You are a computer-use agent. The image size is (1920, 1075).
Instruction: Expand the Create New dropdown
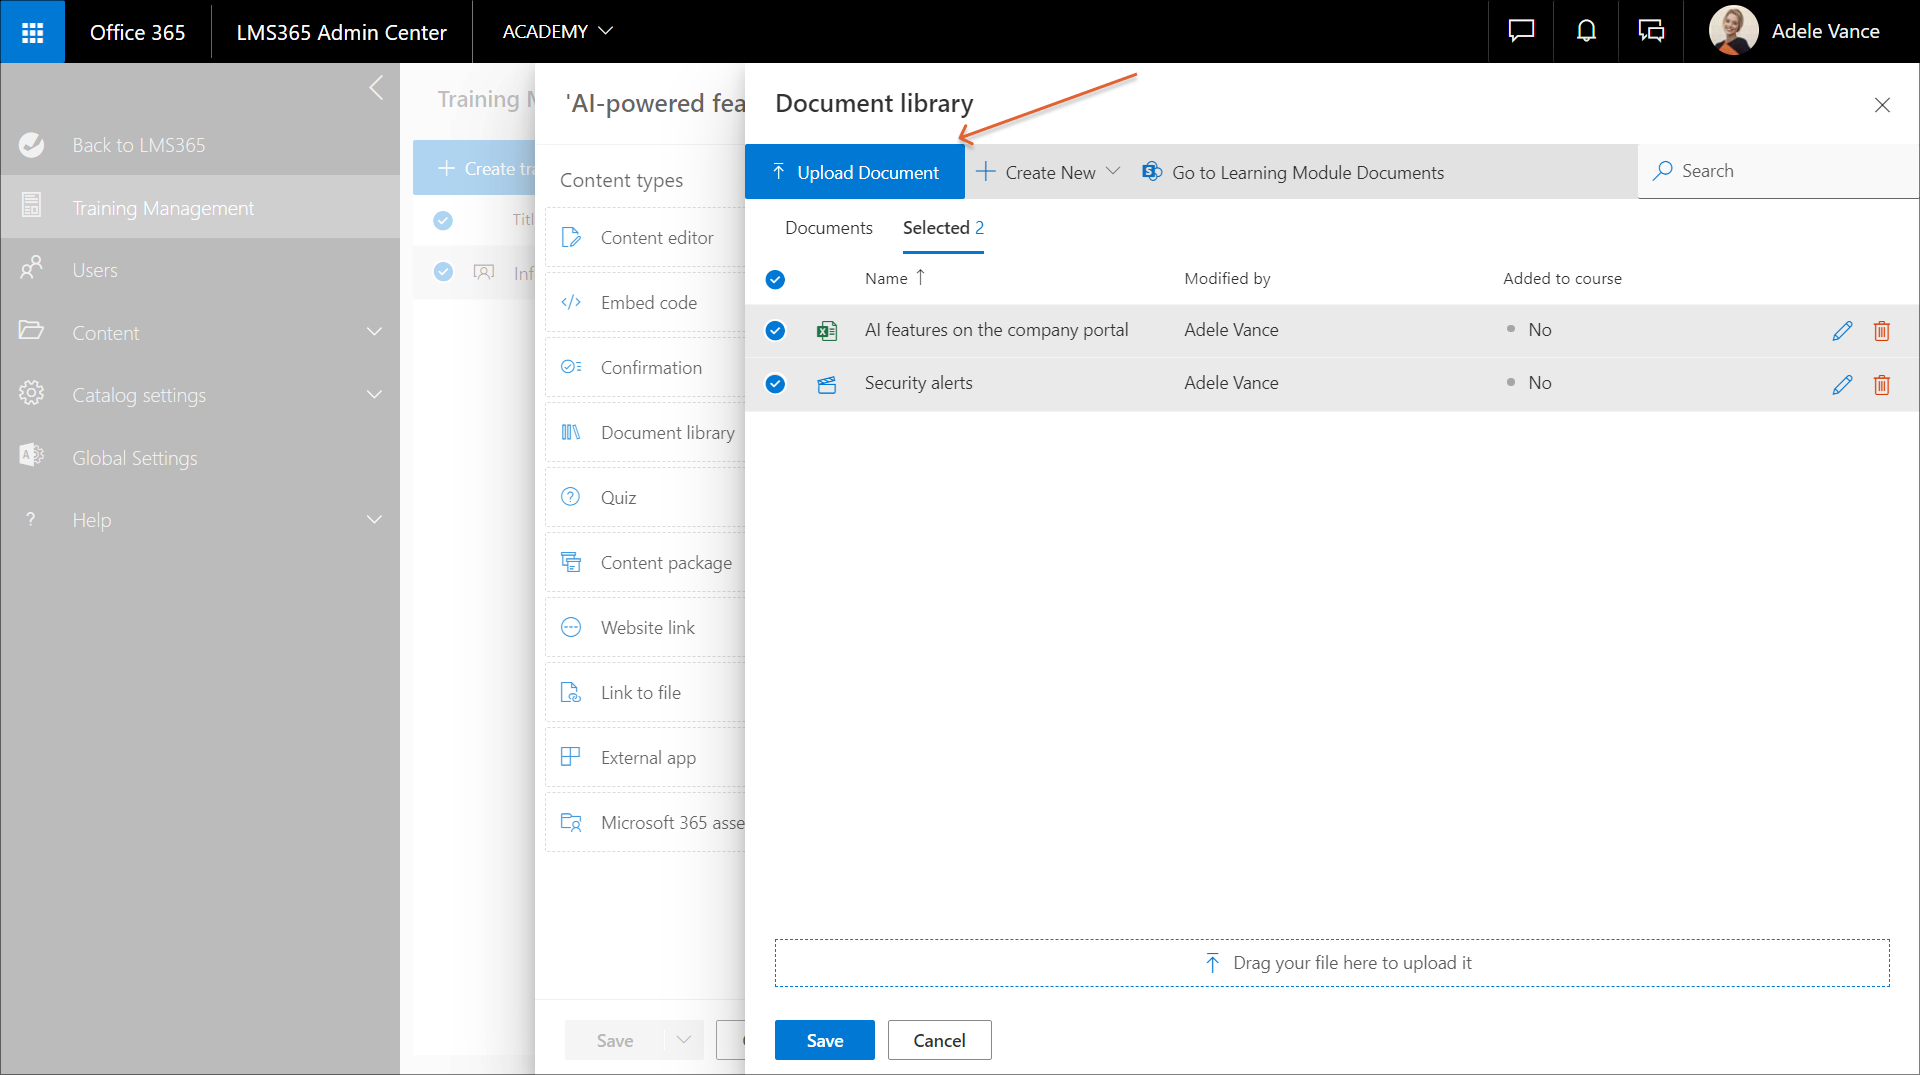tap(1048, 172)
